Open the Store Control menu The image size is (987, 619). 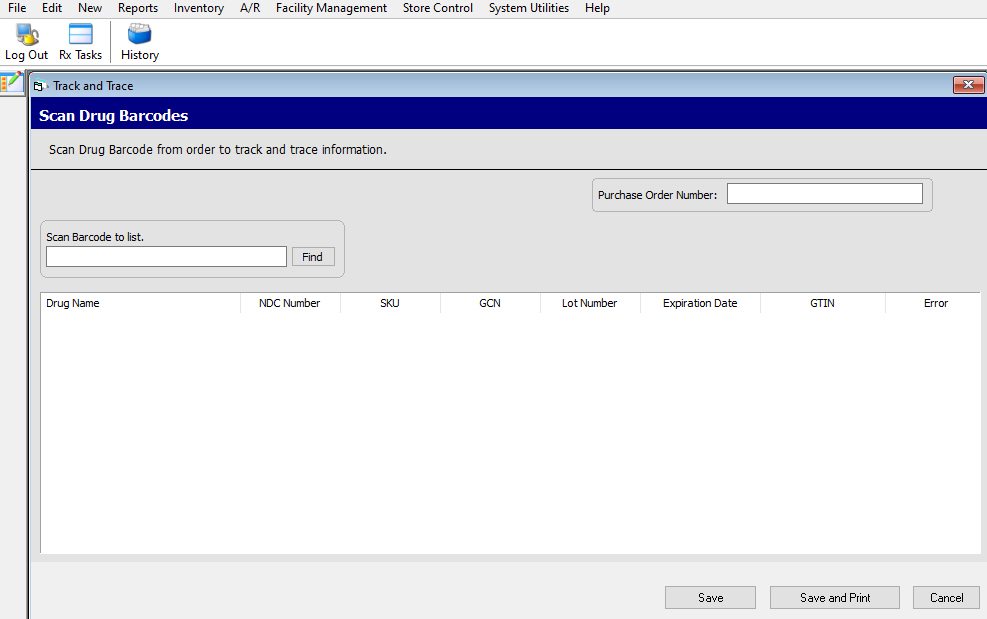click(438, 8)
